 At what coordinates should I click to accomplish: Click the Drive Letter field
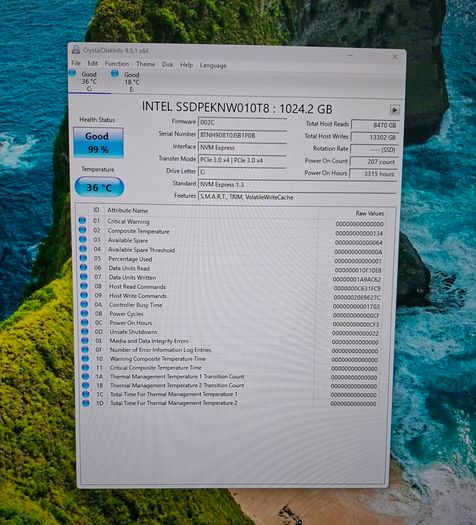[242, 172]
